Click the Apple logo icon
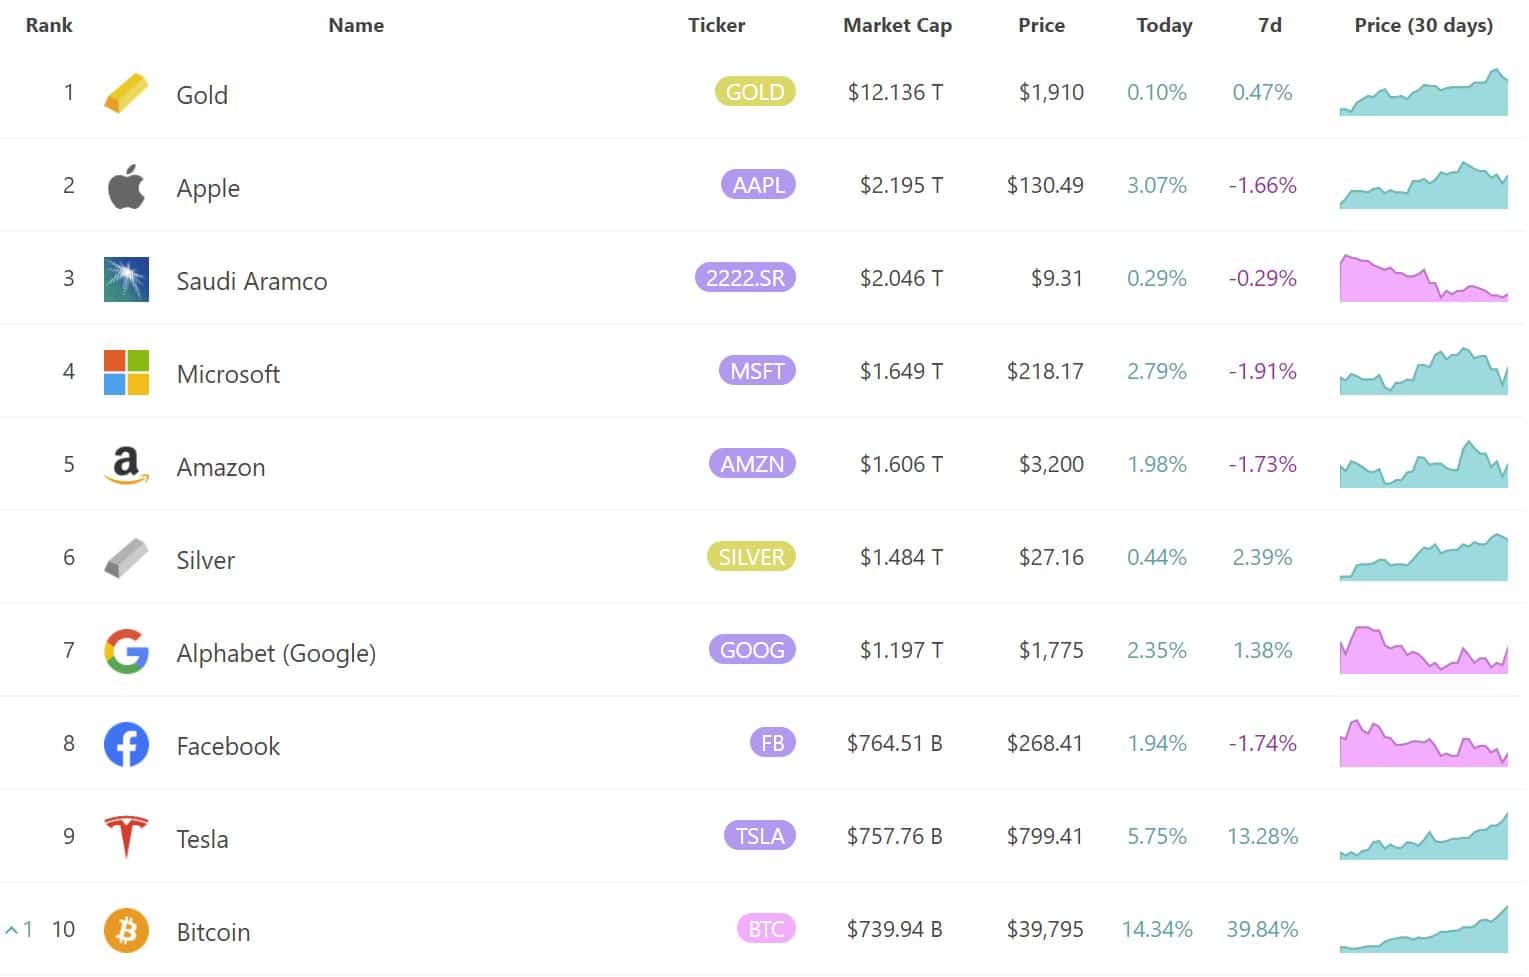Screen dimensions: 1529x977 (x=126, y=186)
